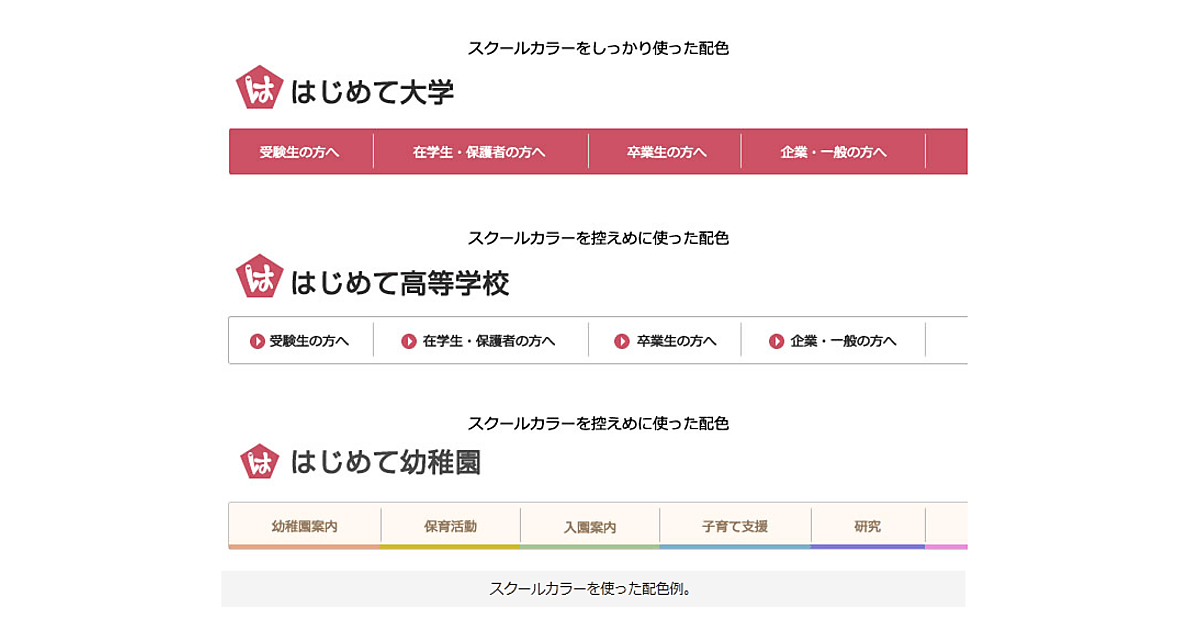The image size is (1200, 630).
Task: Click arrow icon beside white 受験生の方へ
Action: [257, 341]
